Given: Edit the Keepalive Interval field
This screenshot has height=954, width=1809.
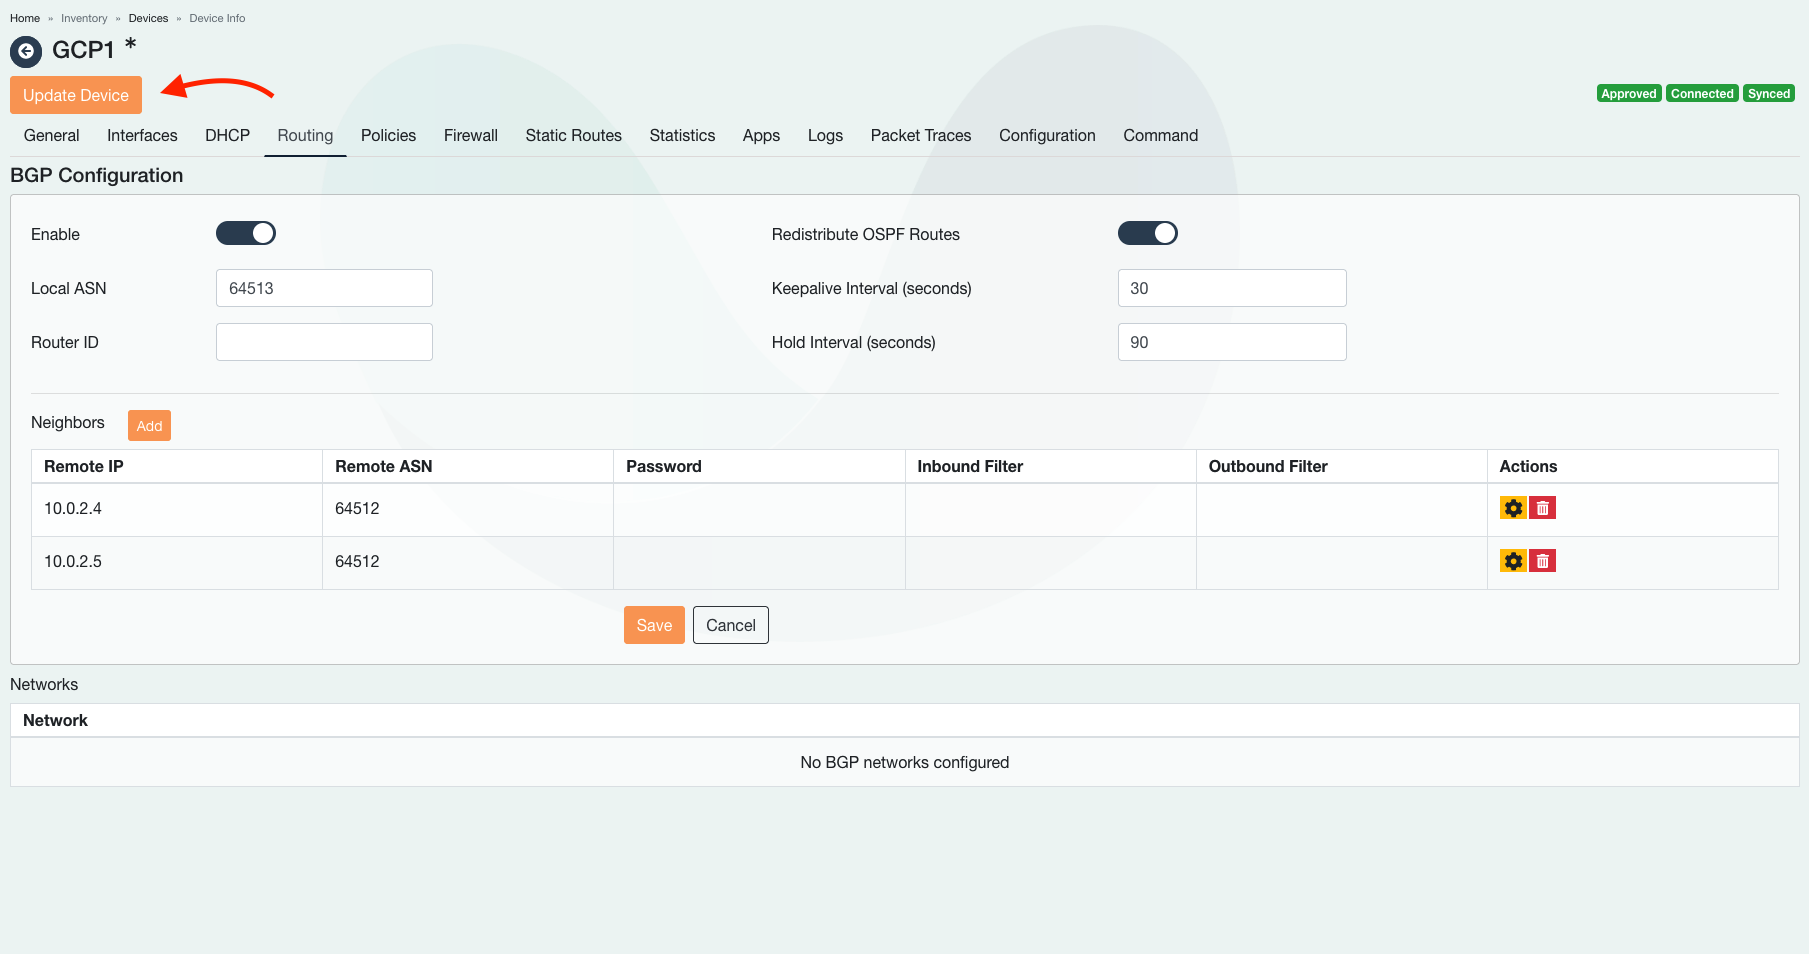Looking at the screenshot, I should 1231,288.
